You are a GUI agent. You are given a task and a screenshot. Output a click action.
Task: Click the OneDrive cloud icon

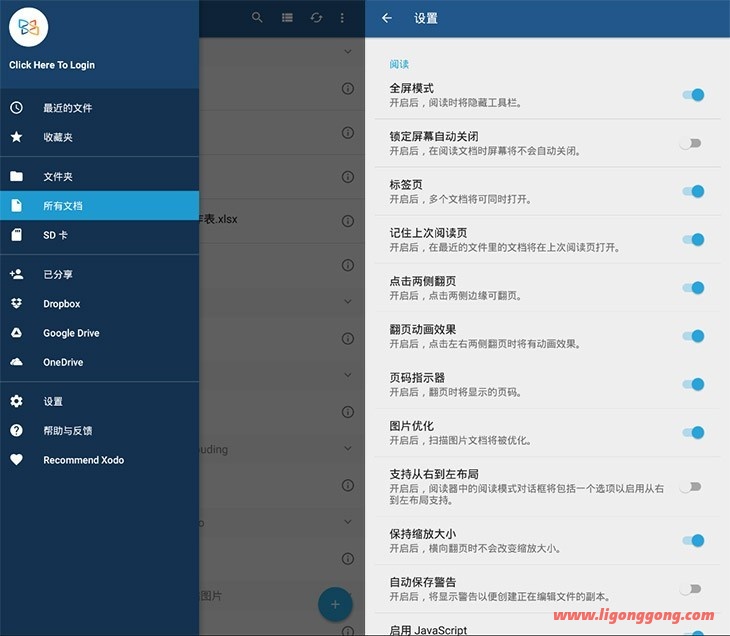pyautogui.click(x=16, y=362)
